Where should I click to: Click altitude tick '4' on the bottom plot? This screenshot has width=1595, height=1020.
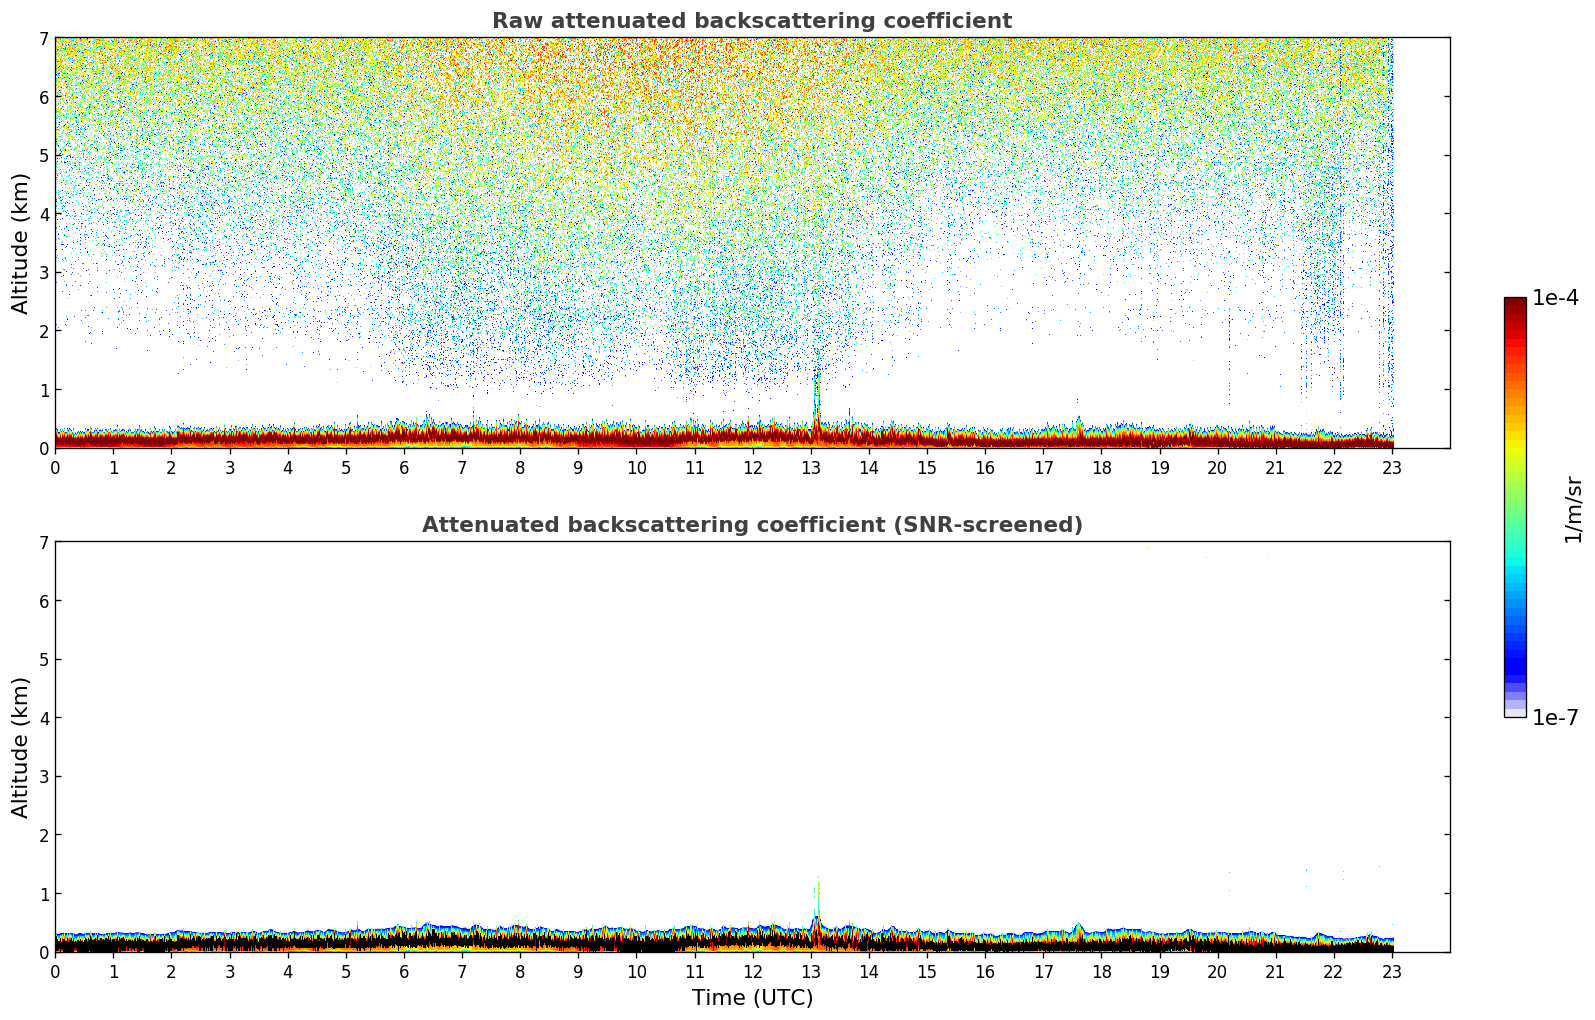pyautogui.click(x=43, y=718)
